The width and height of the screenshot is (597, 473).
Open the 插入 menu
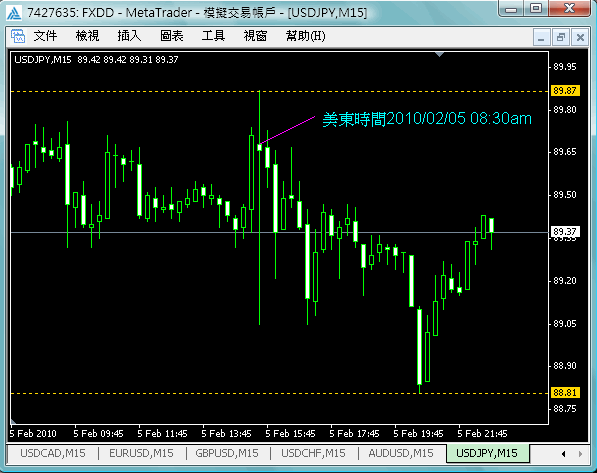[x=129, y=36]
